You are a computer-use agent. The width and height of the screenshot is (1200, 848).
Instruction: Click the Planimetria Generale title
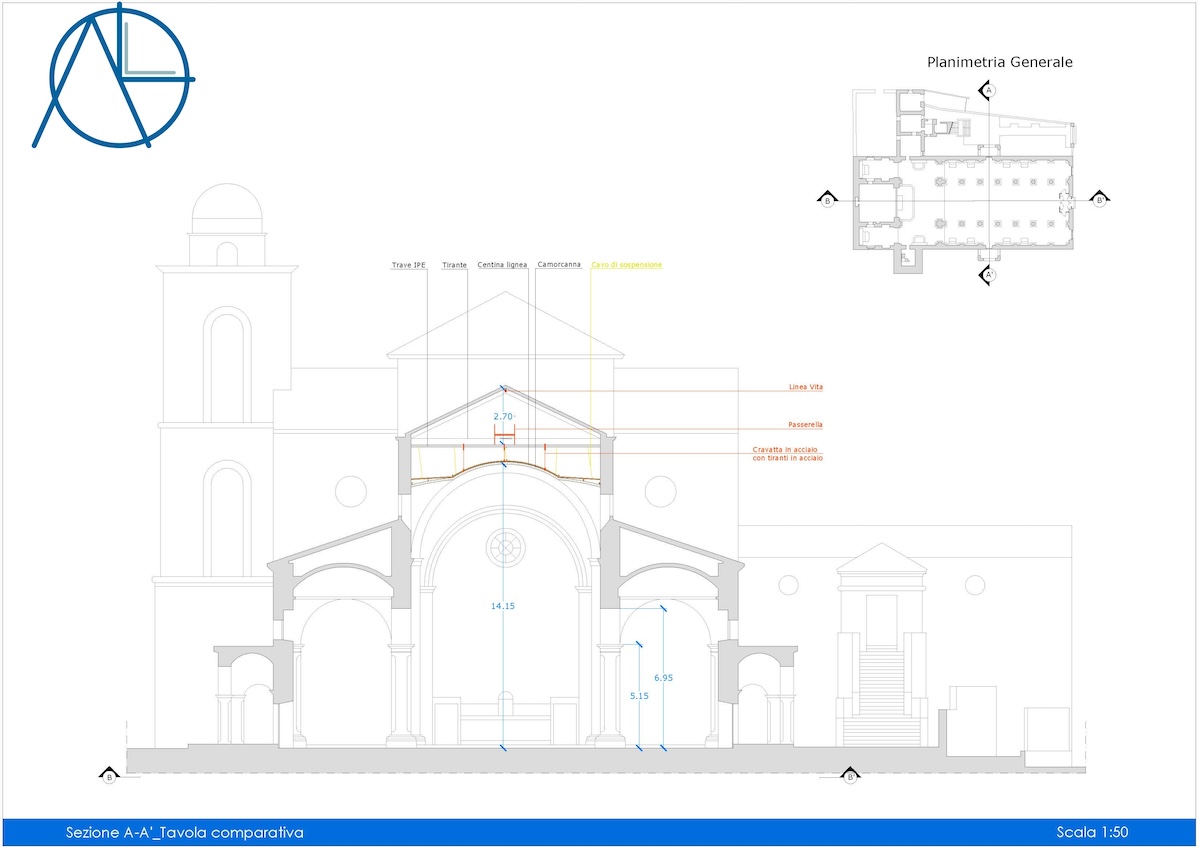coord(1000,62)
